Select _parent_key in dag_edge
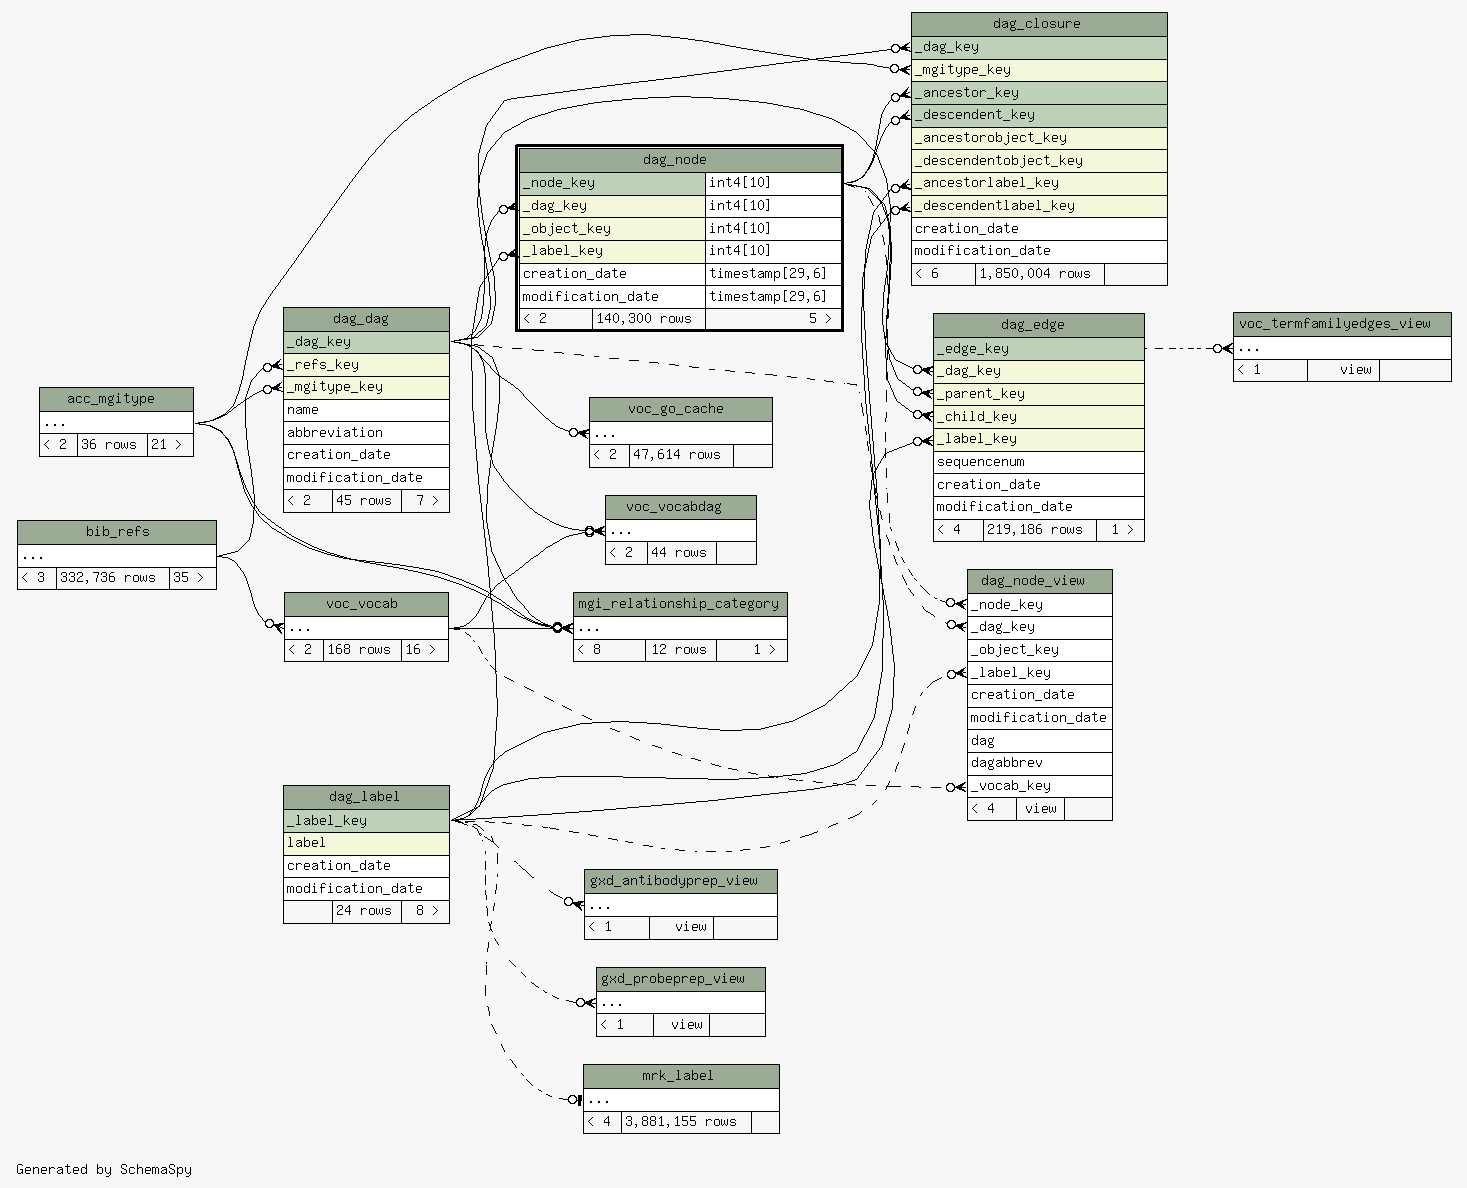The width and height of the screenshot is (1467, 1188). coord(1038,394)
